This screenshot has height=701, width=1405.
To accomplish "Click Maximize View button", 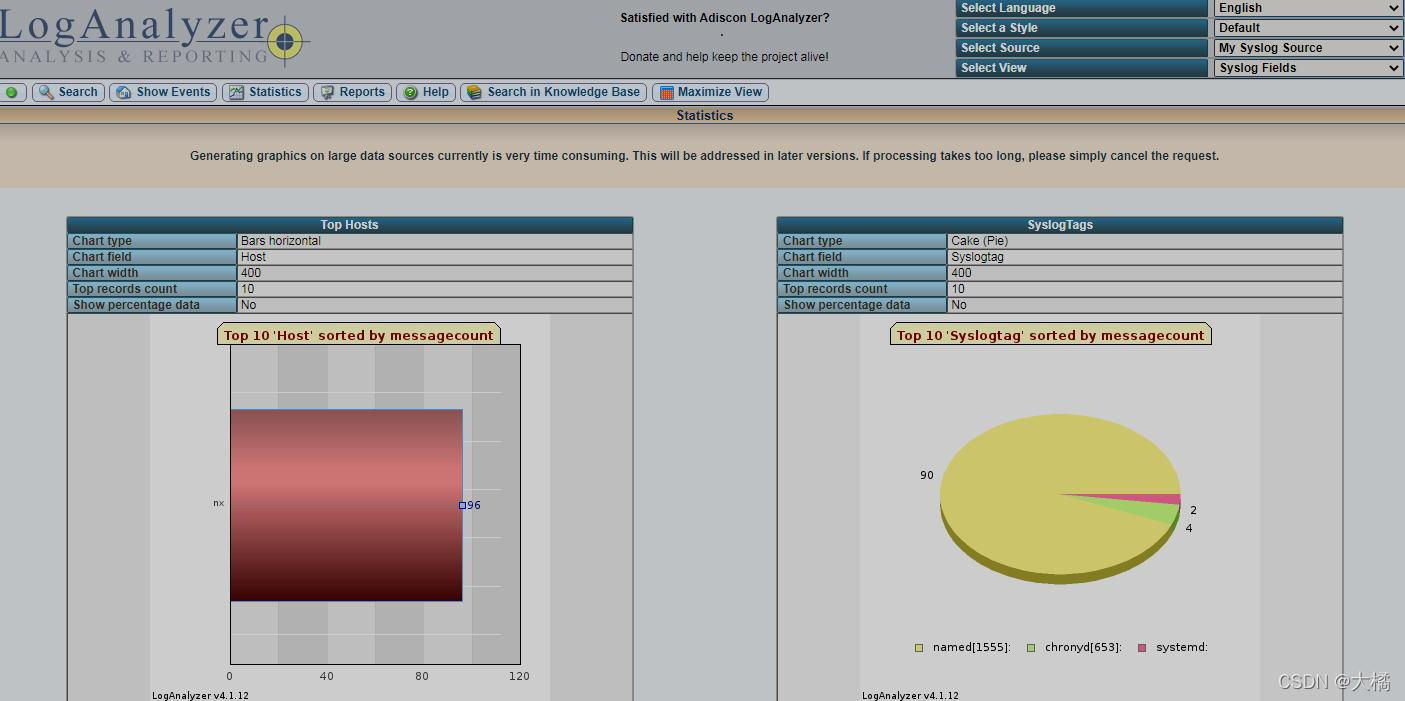I will pyautogui.click(x=711, y=92).
